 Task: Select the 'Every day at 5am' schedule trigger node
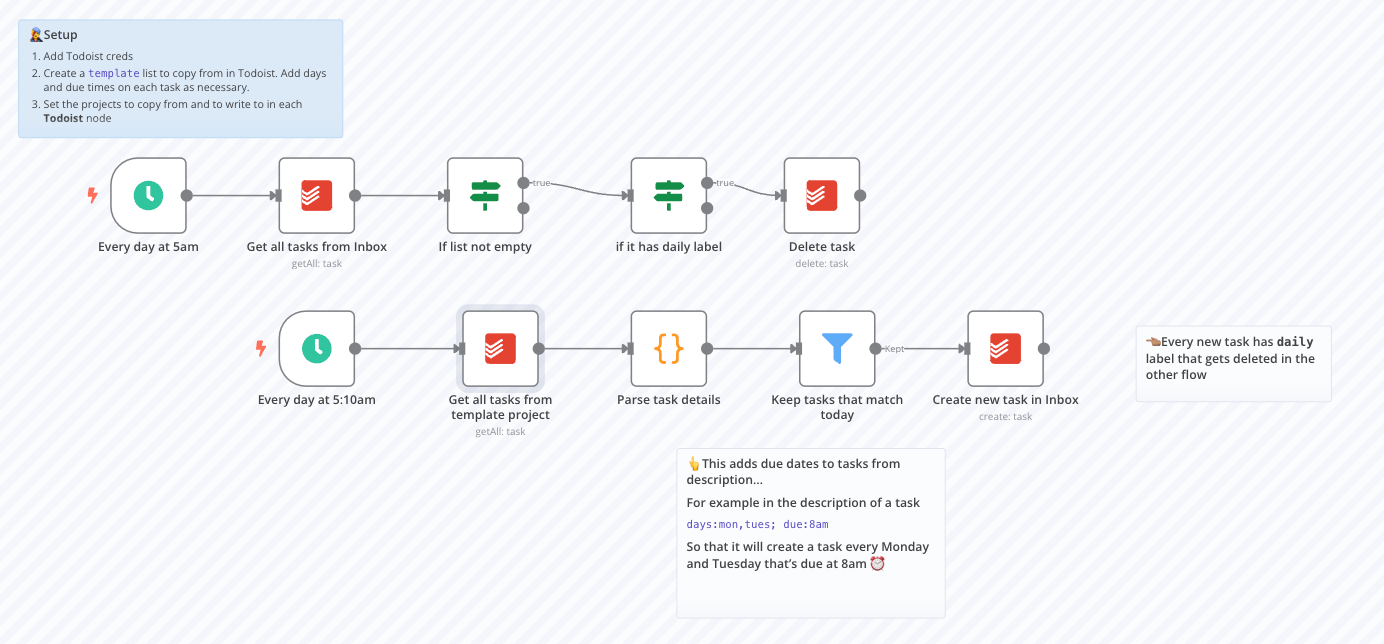pyautogui.click(x=148, y=195)
